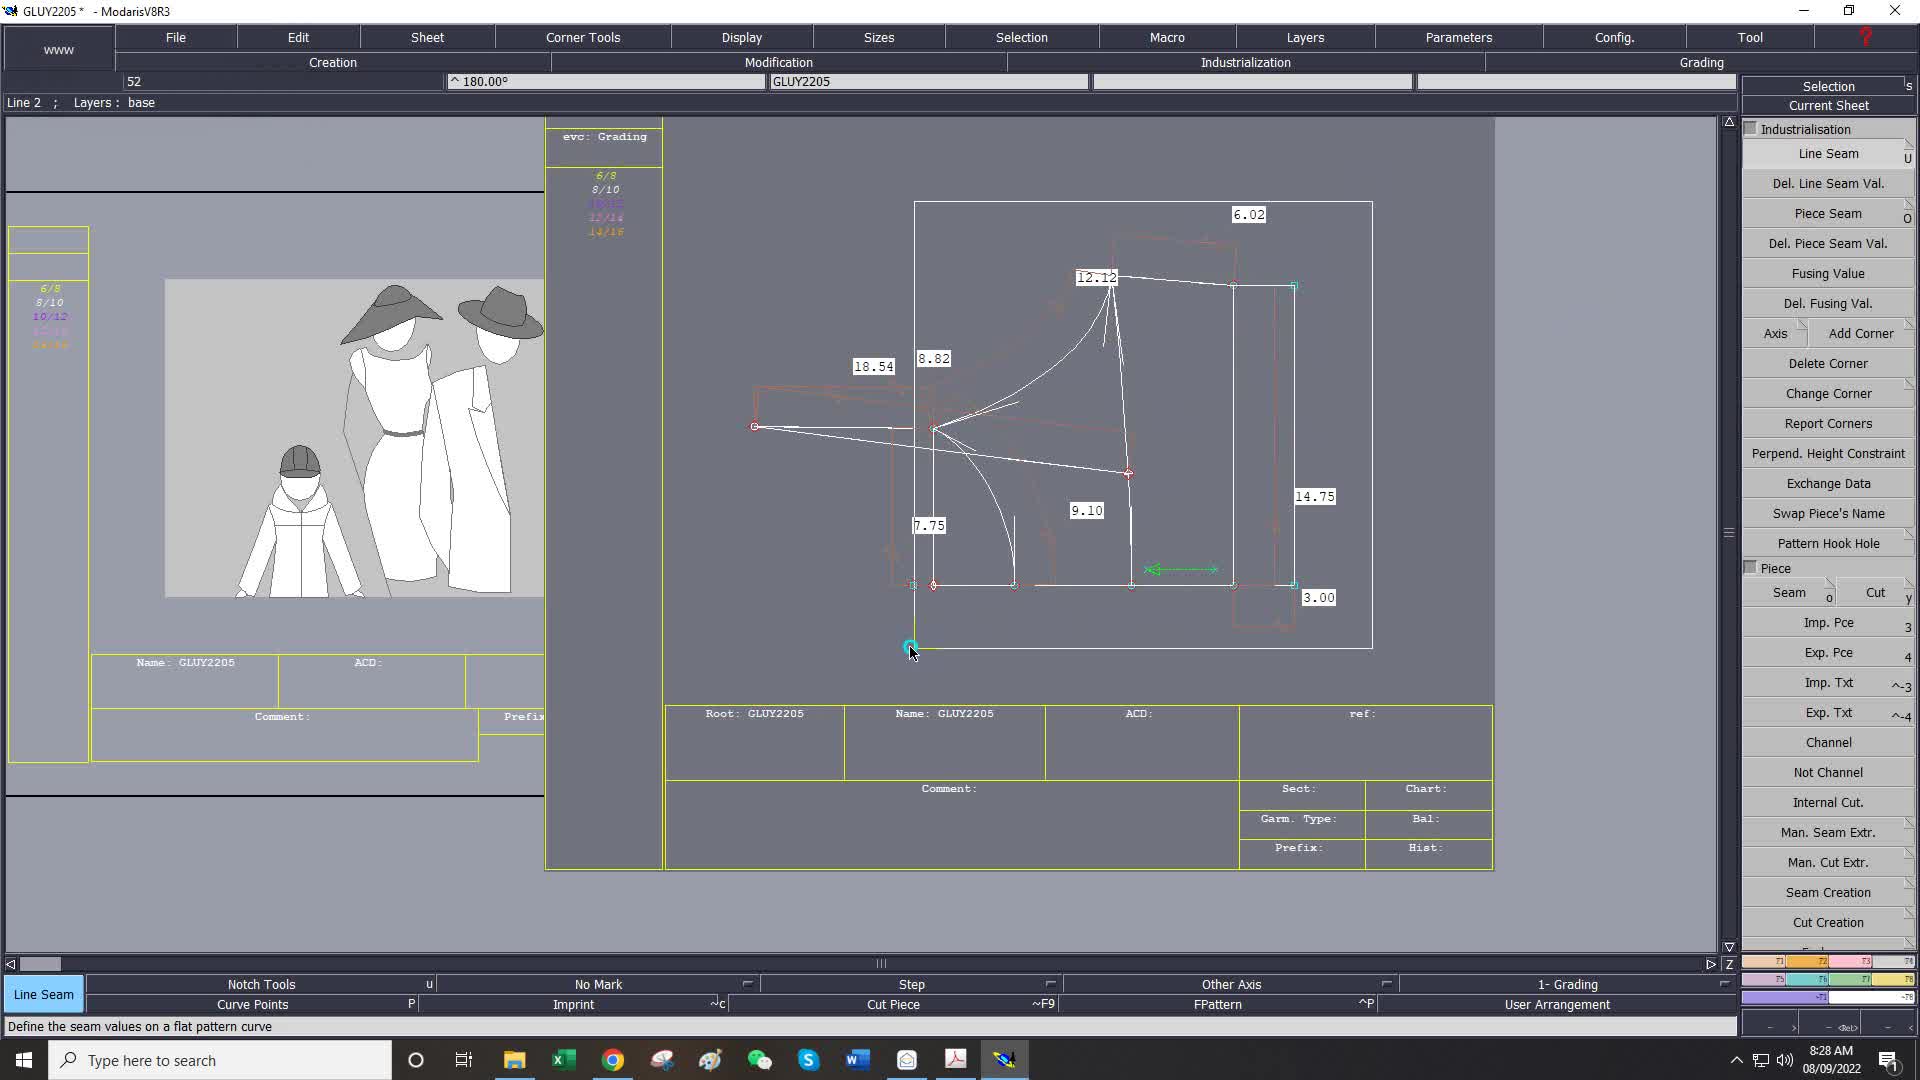Click the scroll up arrow on canvas
Screen dimensions: 1920x1080
click(1729, 122)
